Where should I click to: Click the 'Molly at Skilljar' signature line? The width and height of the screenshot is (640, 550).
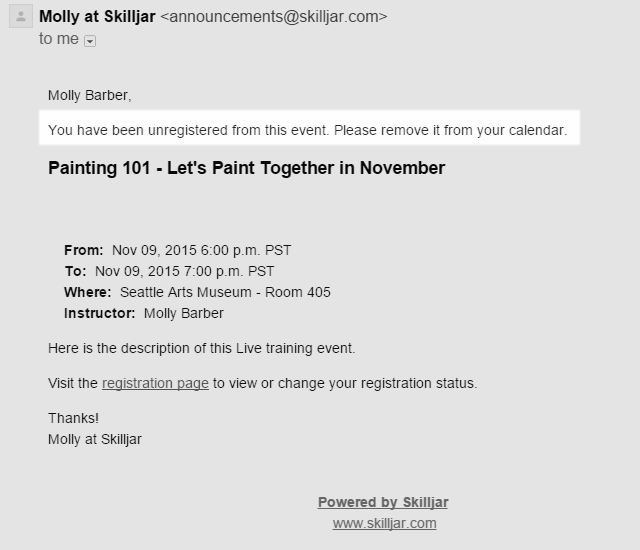click(95, 439)
